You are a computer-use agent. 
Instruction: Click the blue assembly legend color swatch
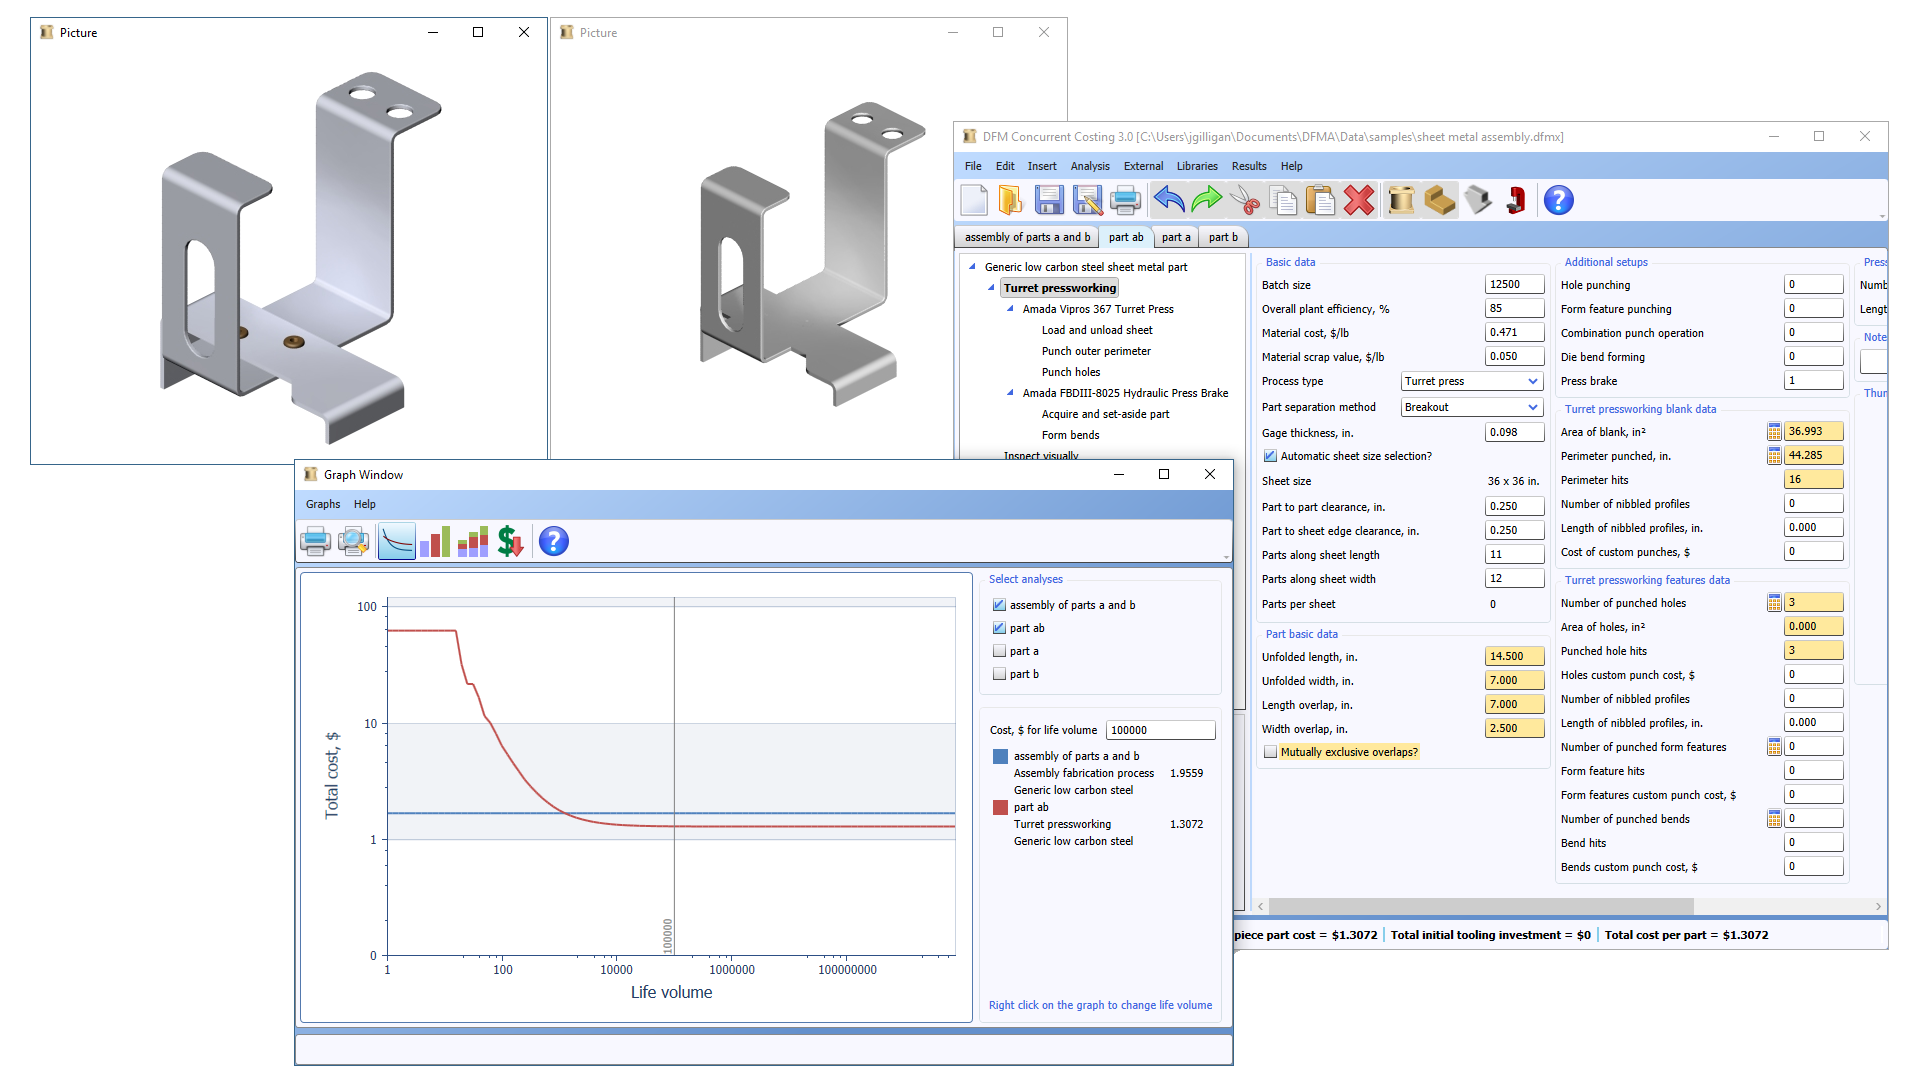coord(1000,757)
